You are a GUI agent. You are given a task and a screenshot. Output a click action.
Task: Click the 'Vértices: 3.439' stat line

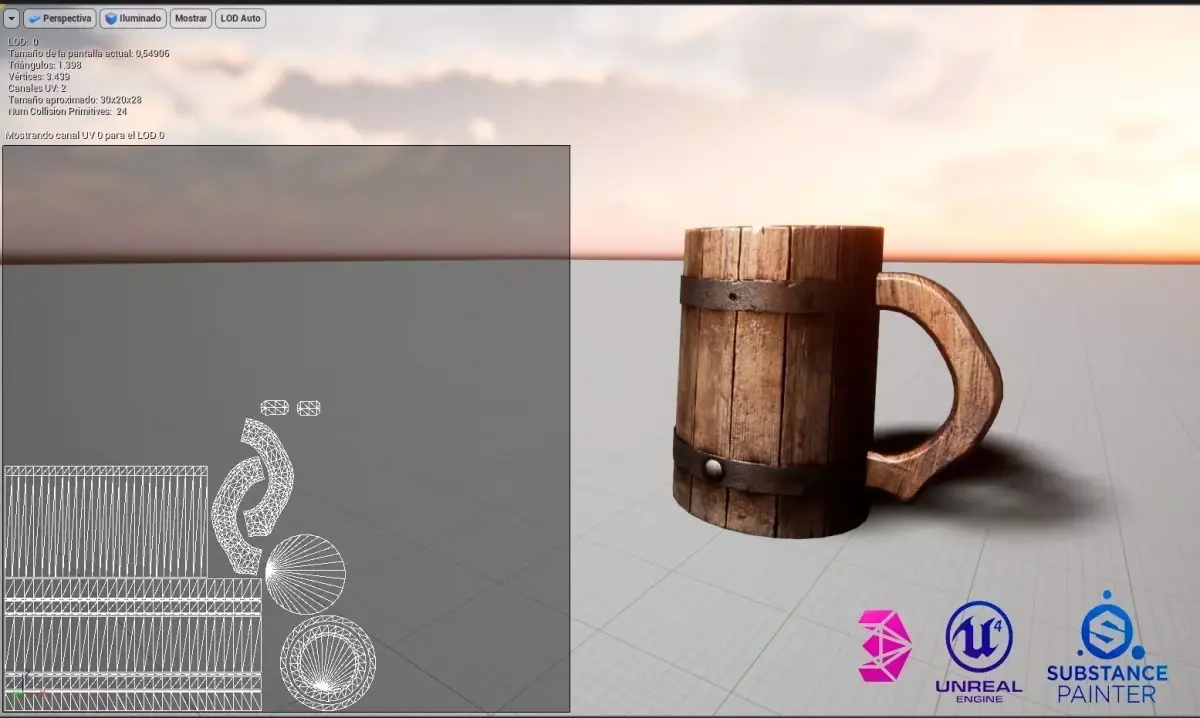tap(39, 77)
